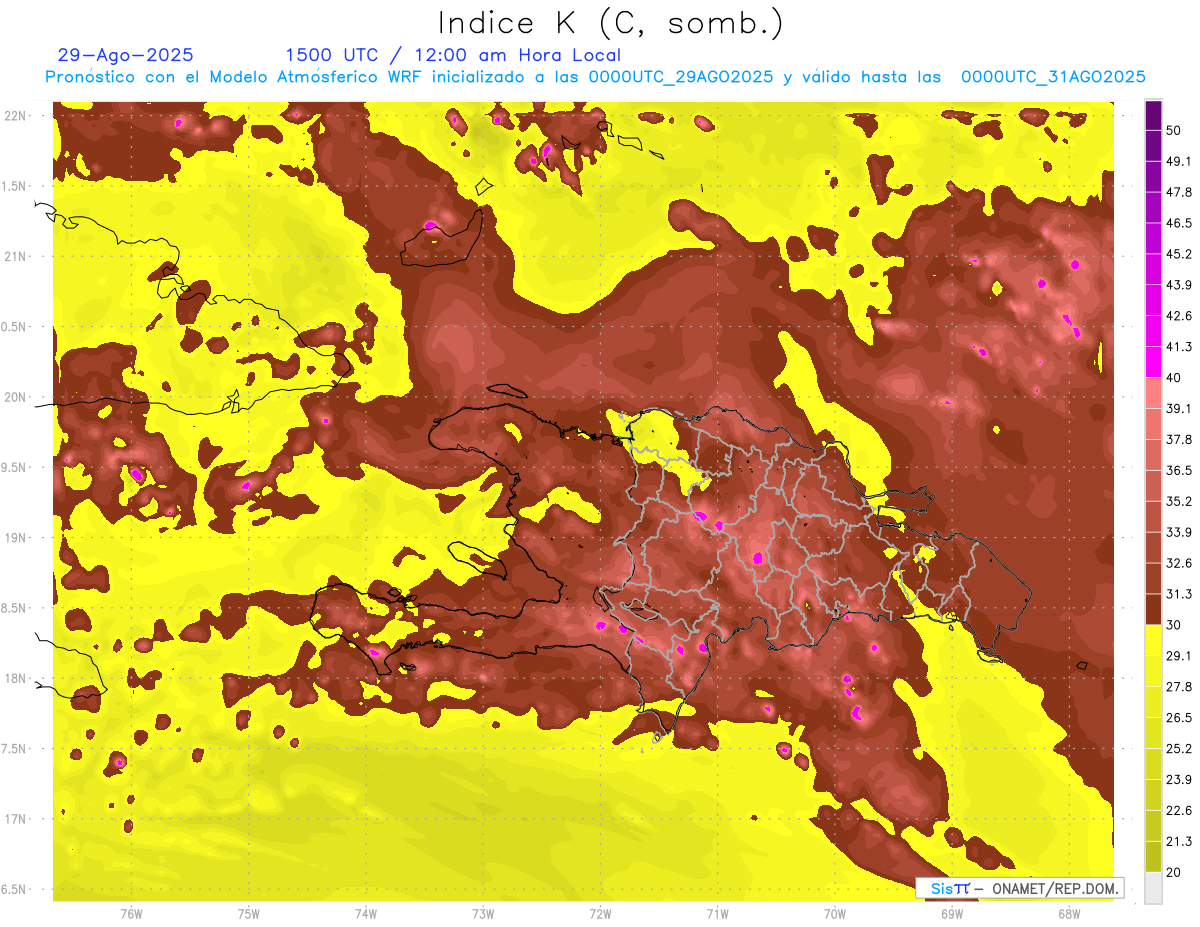This screenshot has height=927, width=1200.
Task: Click the "37.8" value on color scale
Action: (1177, 440)
